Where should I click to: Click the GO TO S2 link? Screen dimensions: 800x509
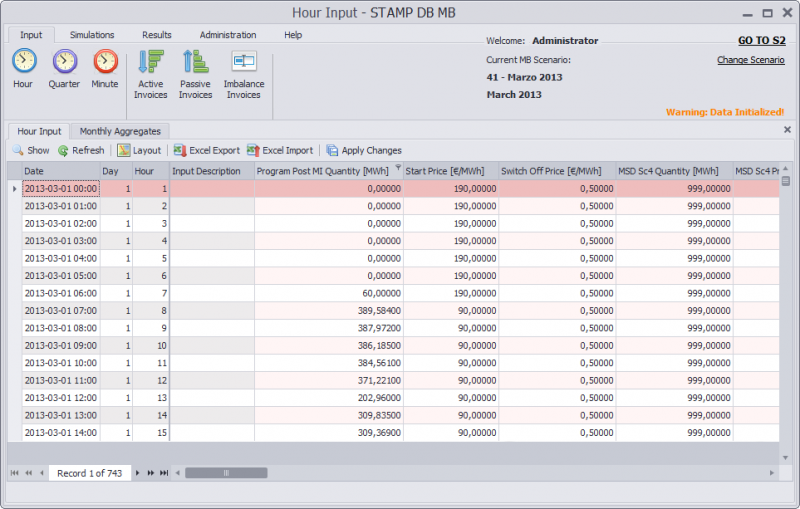click(x=761, y=41)
